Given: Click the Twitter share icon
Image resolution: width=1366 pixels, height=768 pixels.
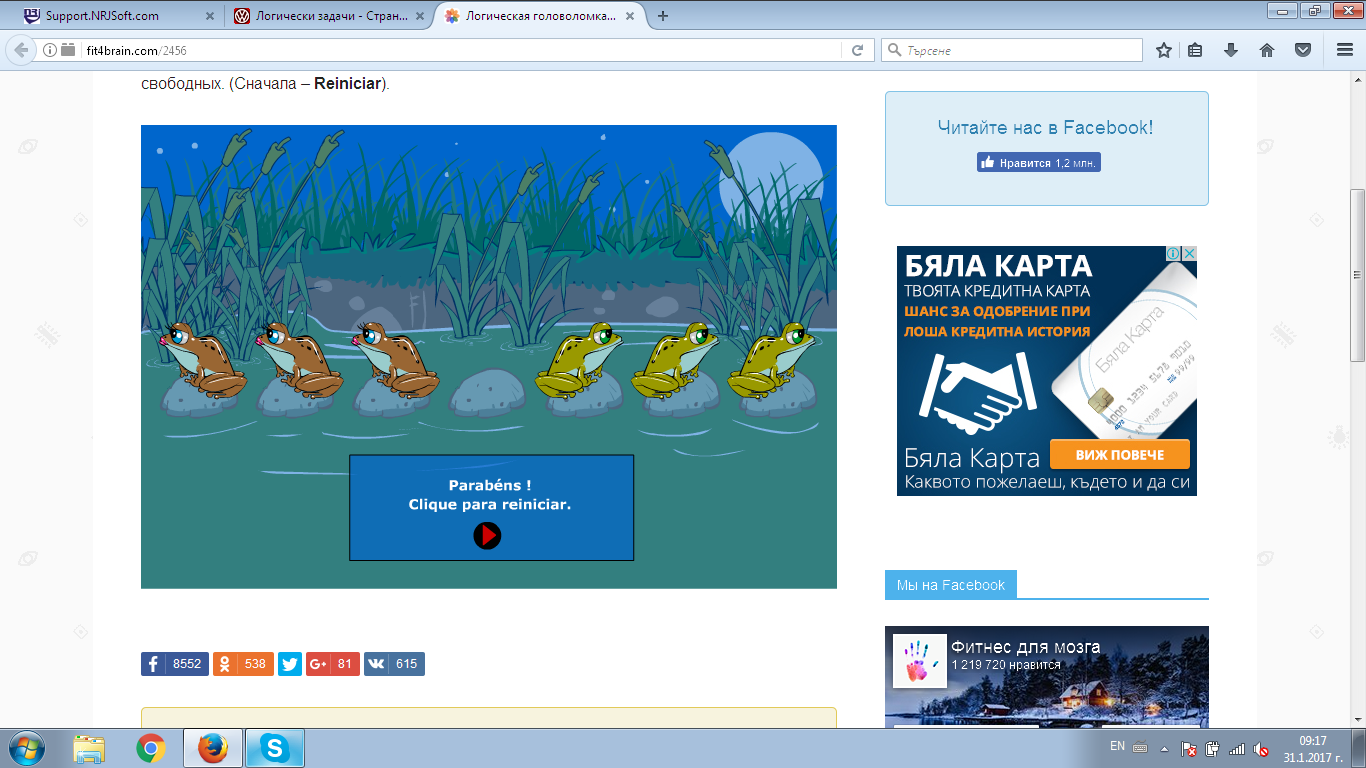Looking at the screenshot, I should (290, 664).
